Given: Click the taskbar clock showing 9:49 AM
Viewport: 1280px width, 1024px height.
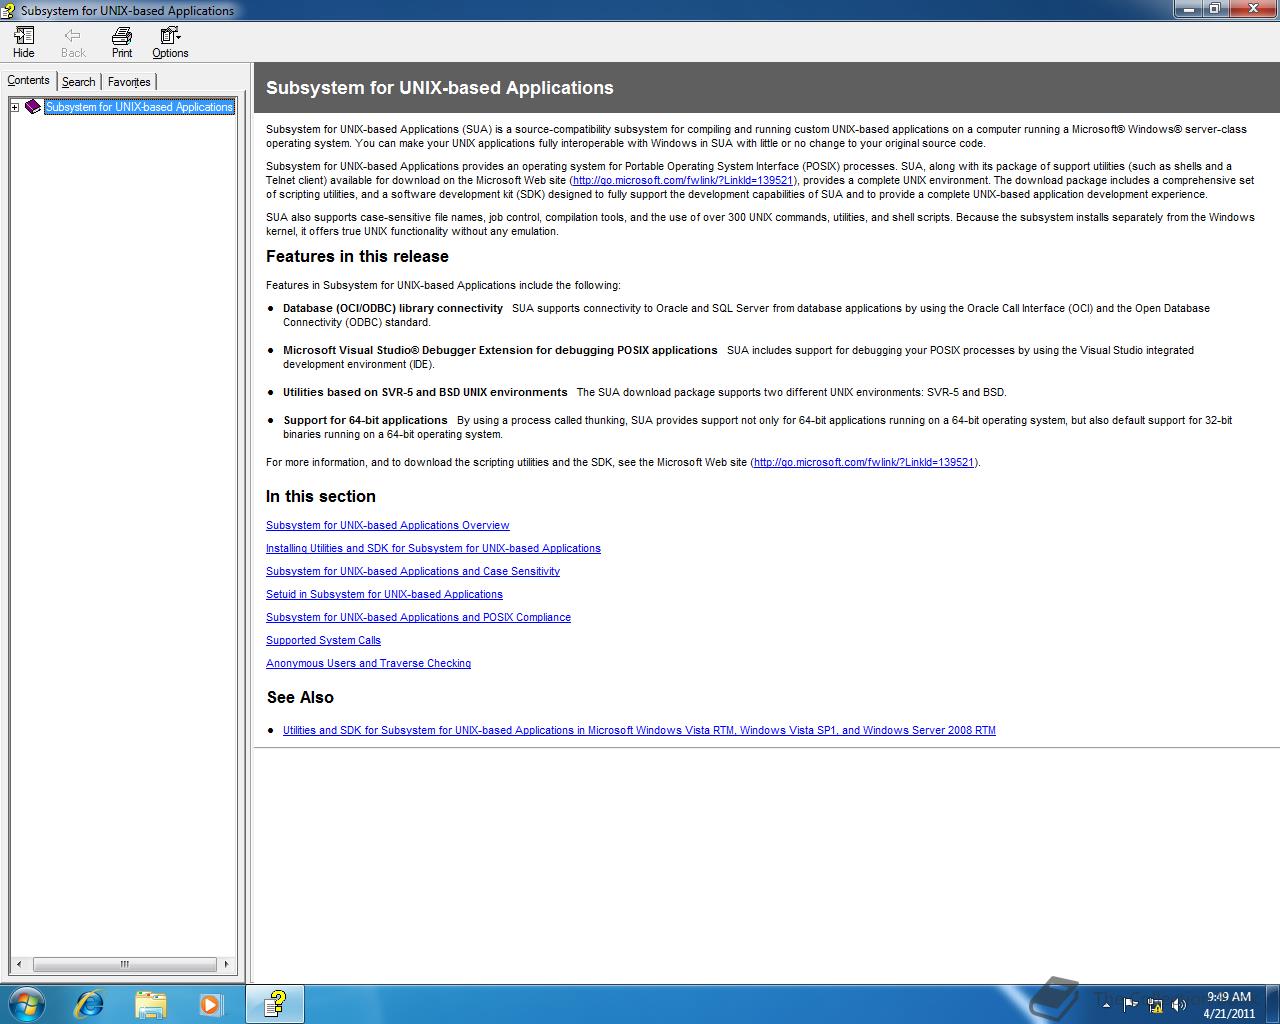Looking at the screenshot, I should pyautogui.click(x=1229, y=1005).
